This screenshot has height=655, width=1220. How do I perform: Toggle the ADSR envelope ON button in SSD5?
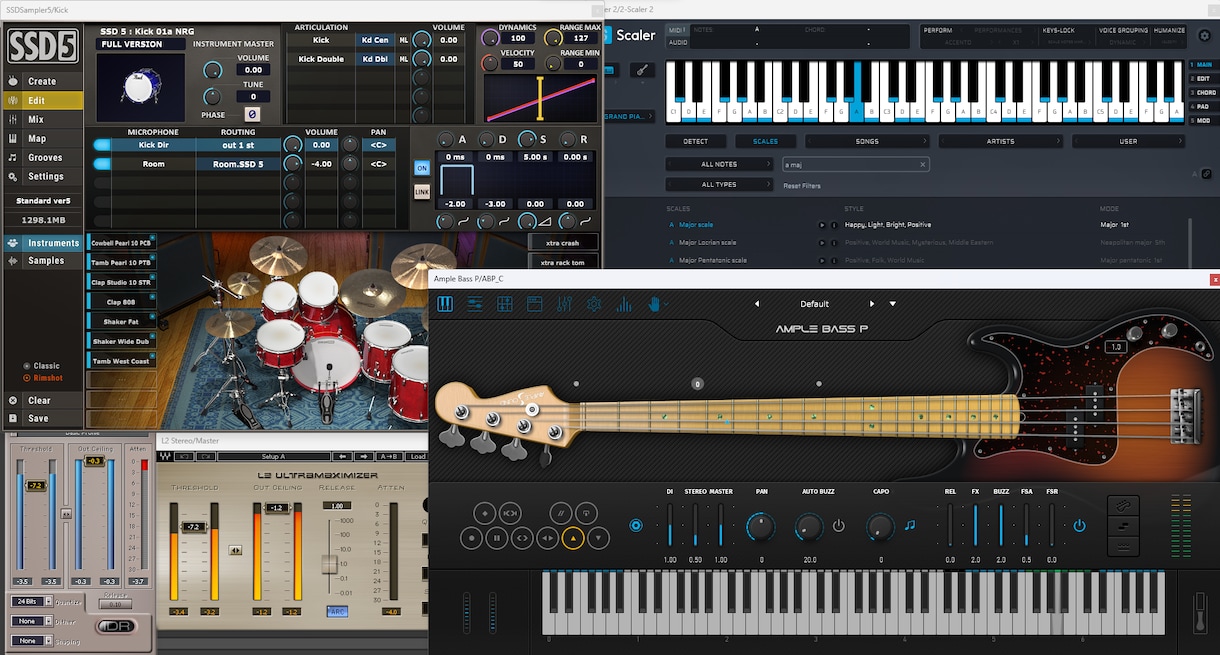[422, 168]
